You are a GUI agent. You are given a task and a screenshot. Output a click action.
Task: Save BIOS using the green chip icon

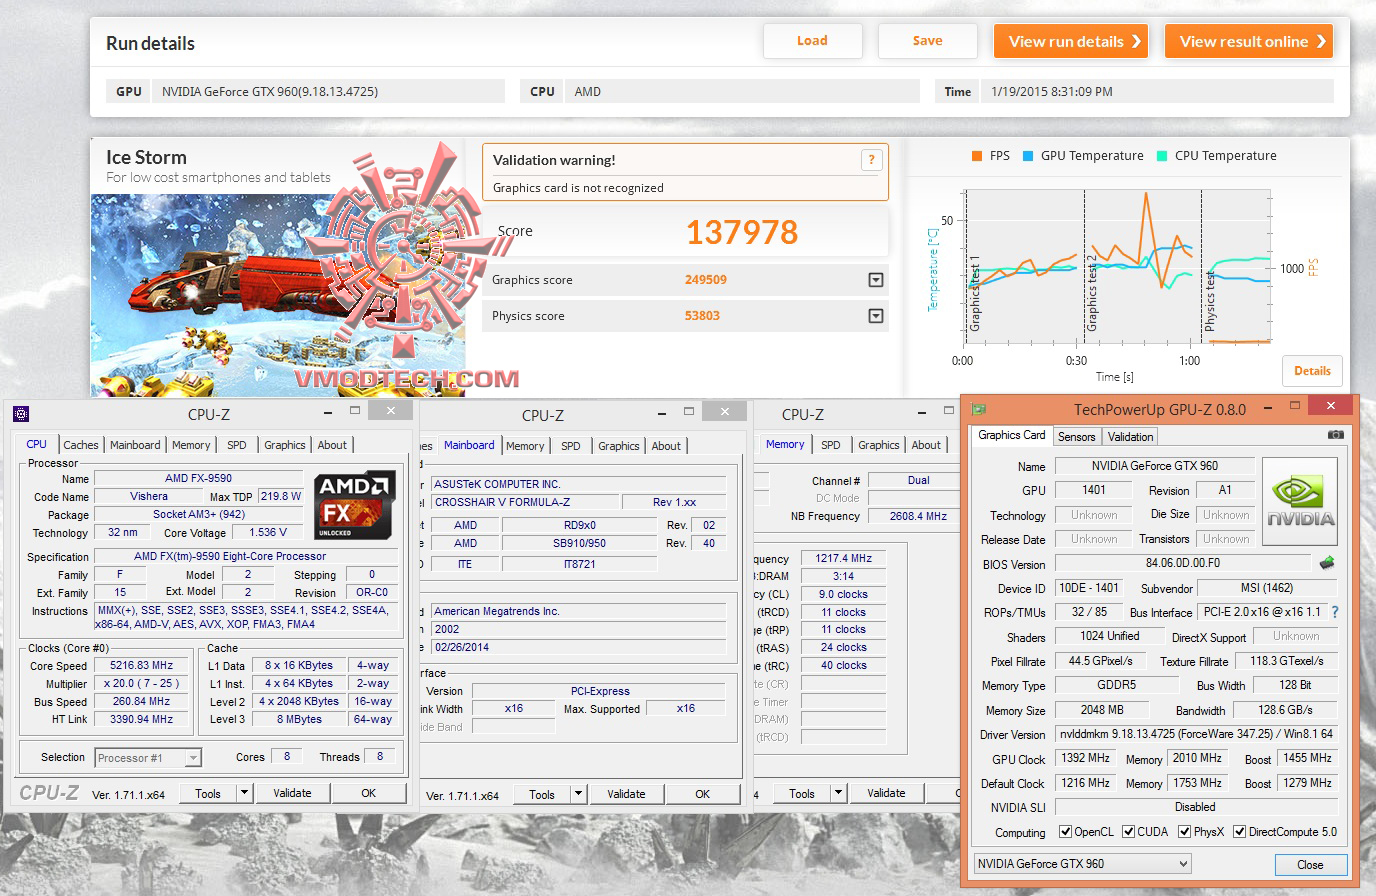tap(1327, 563)
